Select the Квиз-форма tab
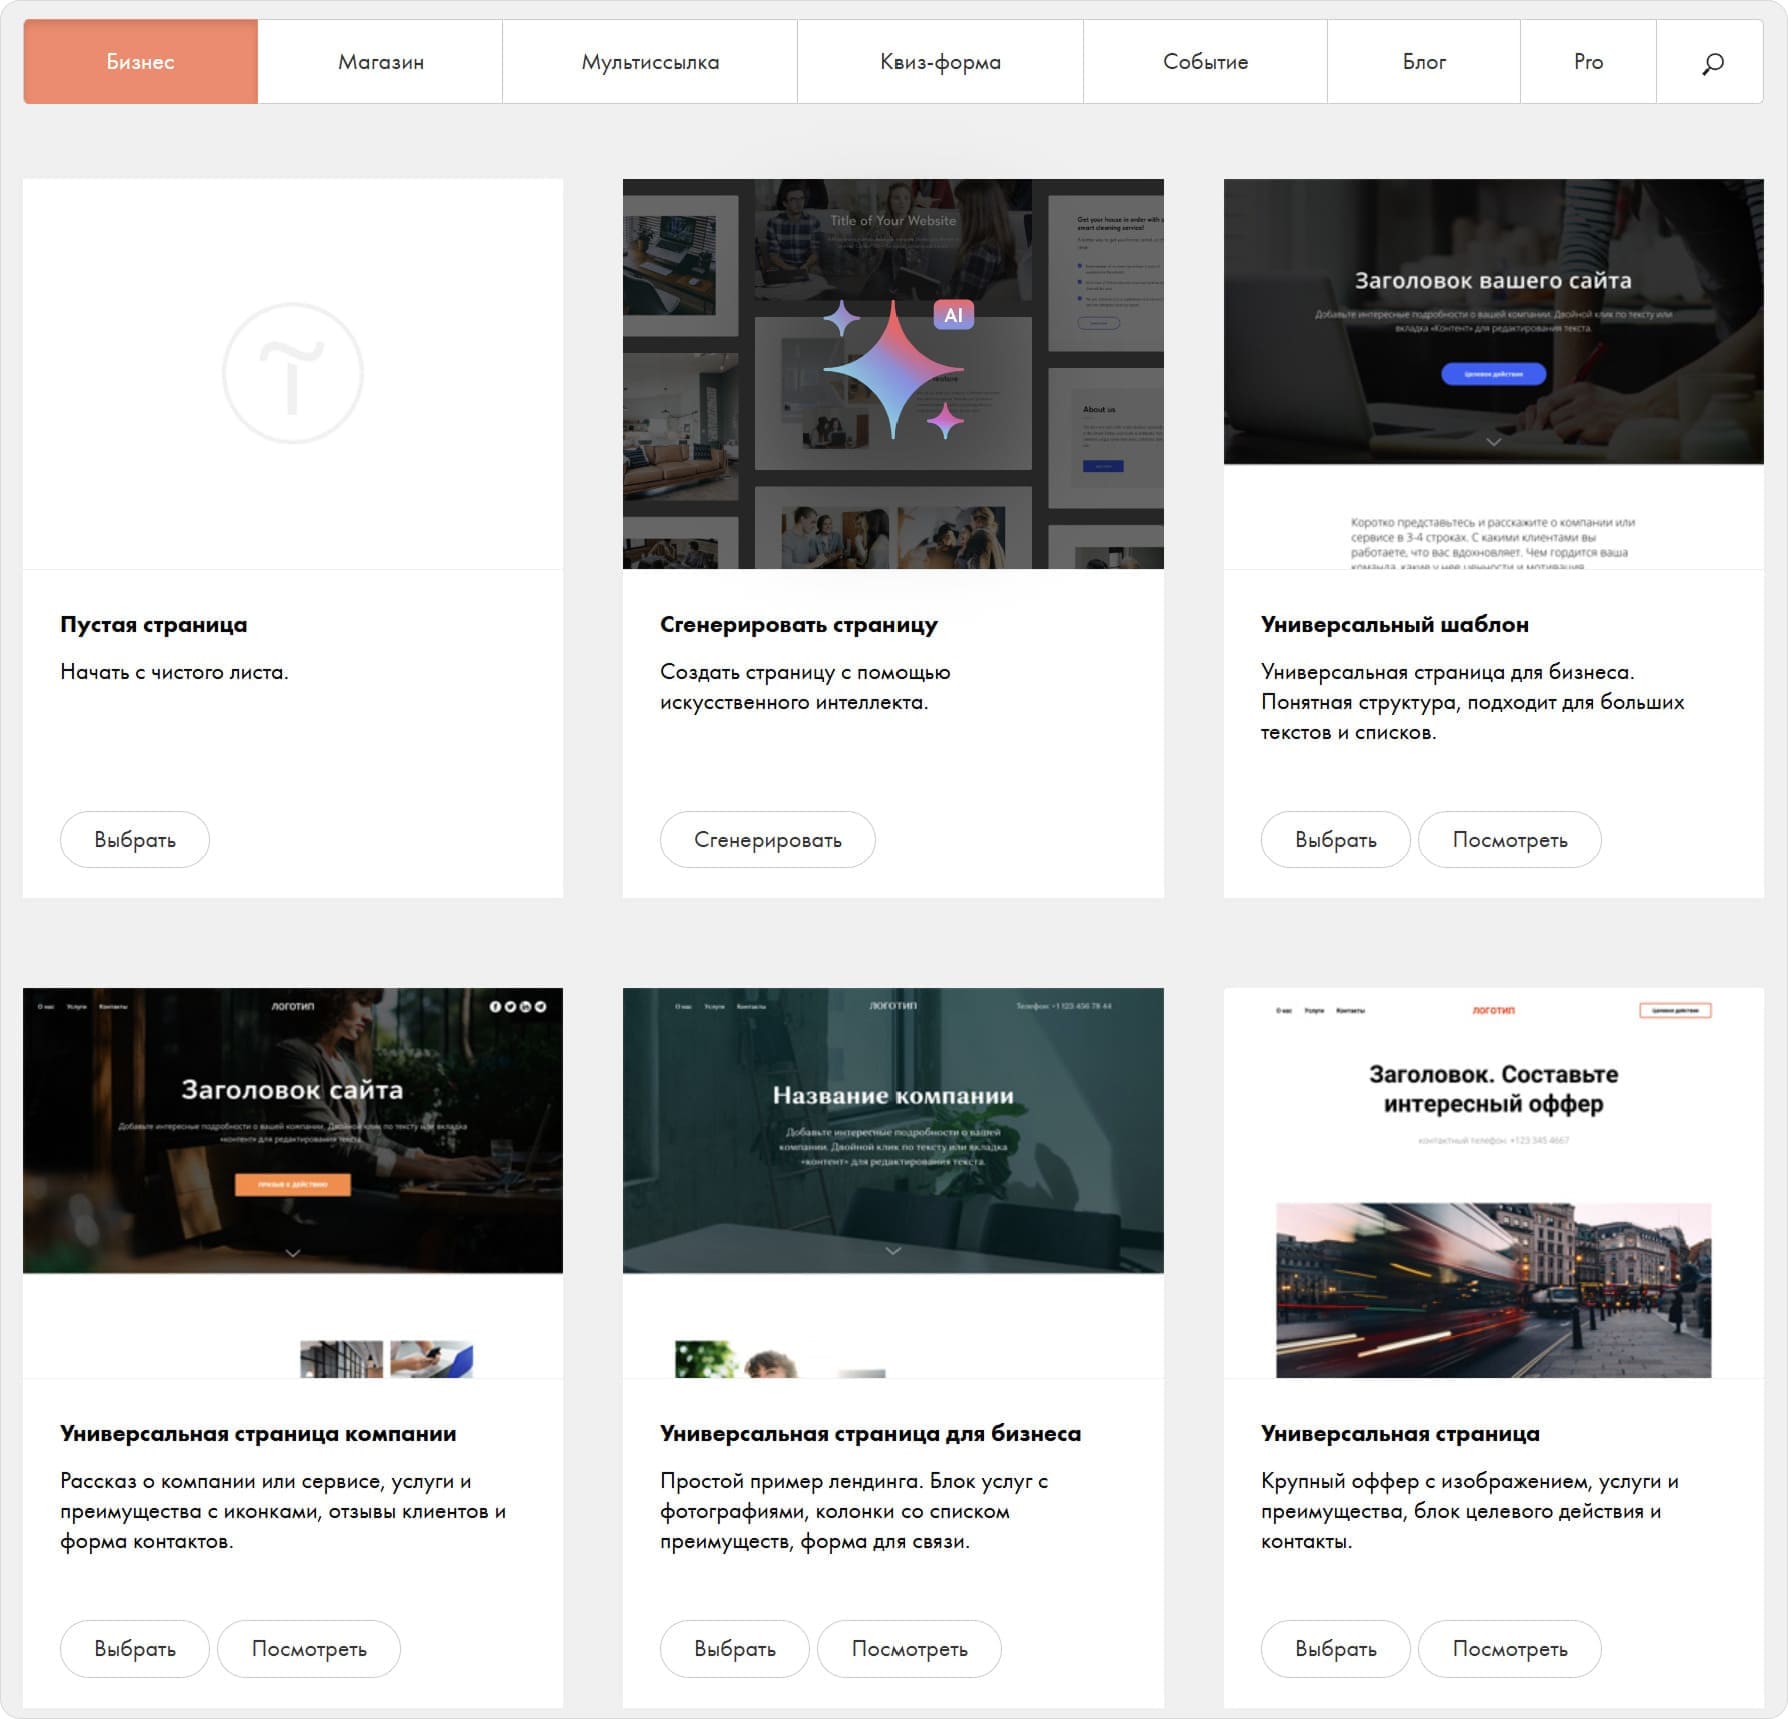This screenshot has width=1788, height=1719. [x=940, y=62]
